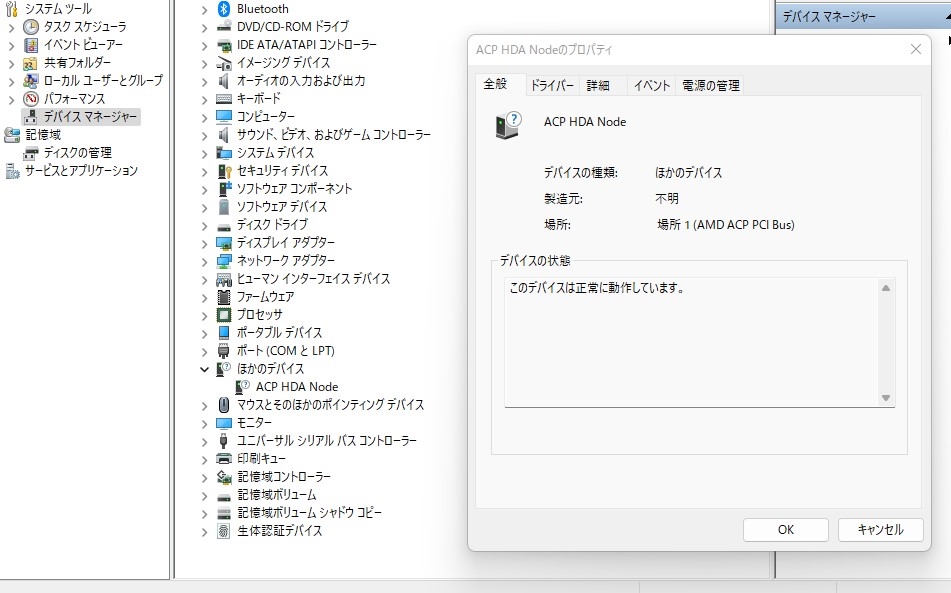Click the プロセッサ processor category icon
The height and width of the screenshot is (593, 951).
pyautogui.click(x=224, y=315)
